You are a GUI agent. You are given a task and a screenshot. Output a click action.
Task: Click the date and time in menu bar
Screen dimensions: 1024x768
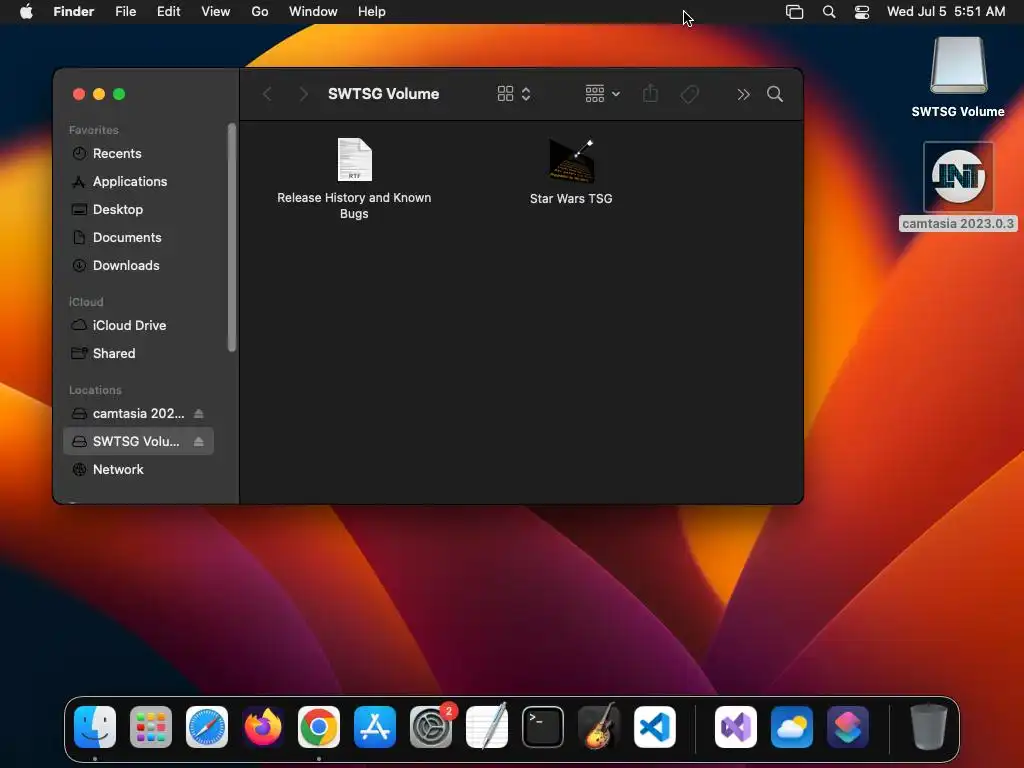coord(946,12)
